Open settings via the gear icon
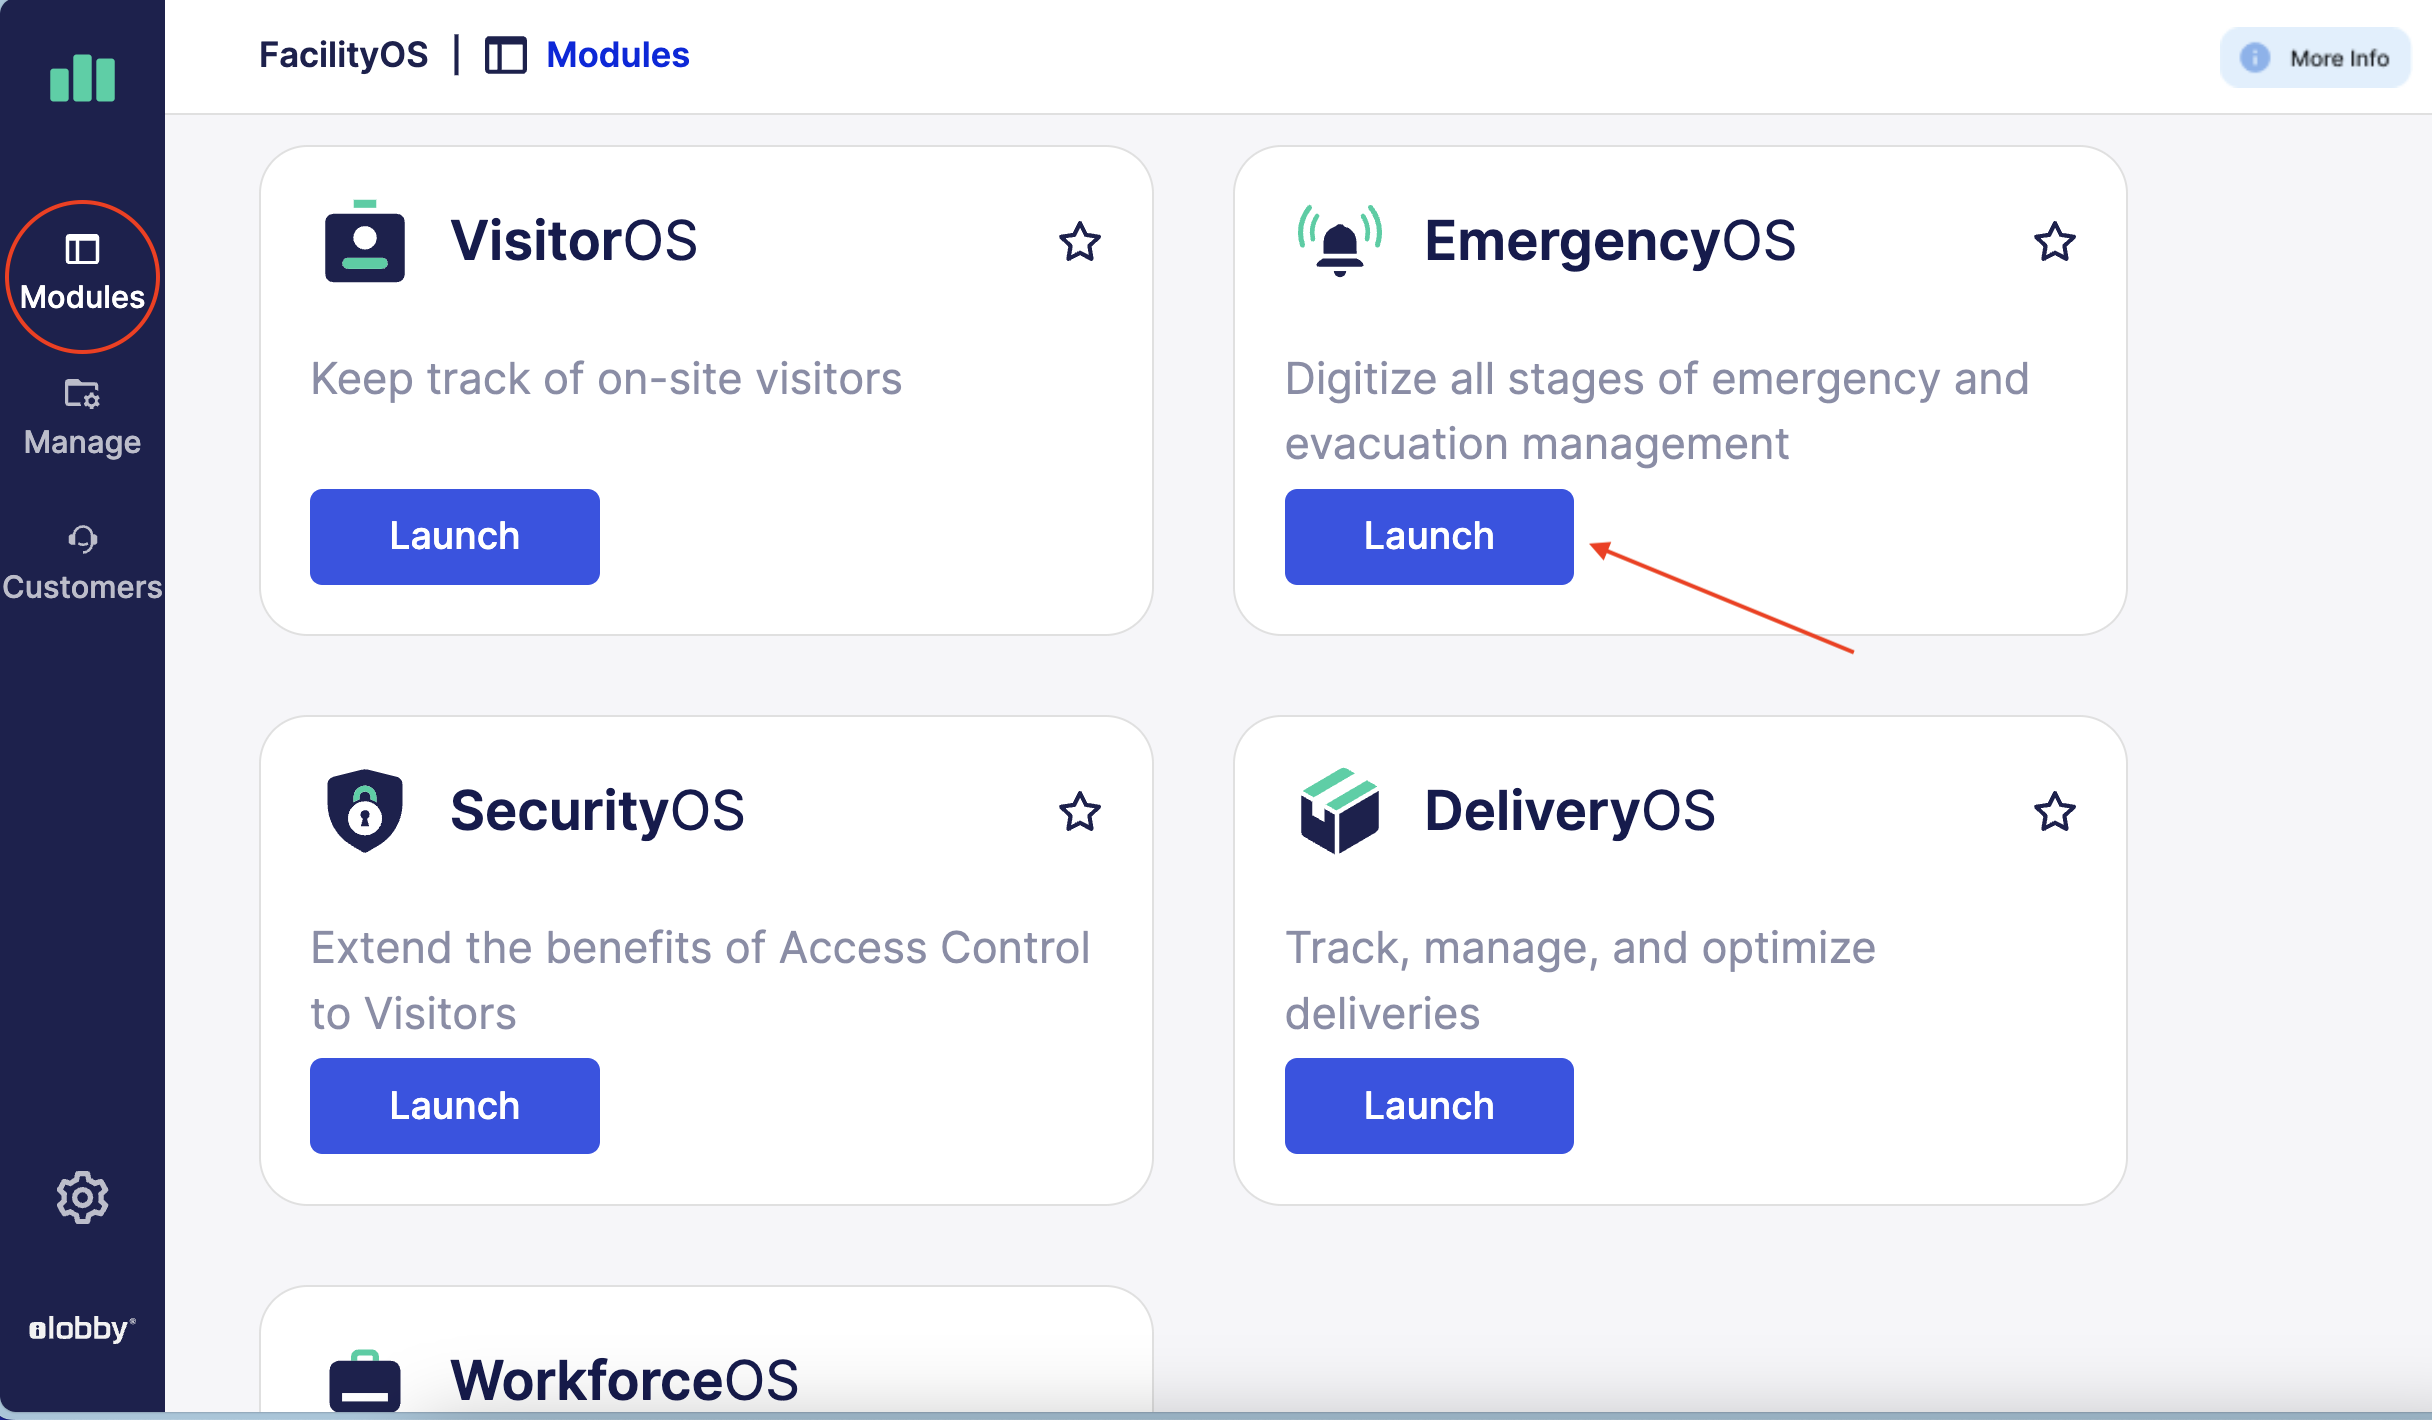This screenshot has width=2432, height=1420. coord(82,1197)
